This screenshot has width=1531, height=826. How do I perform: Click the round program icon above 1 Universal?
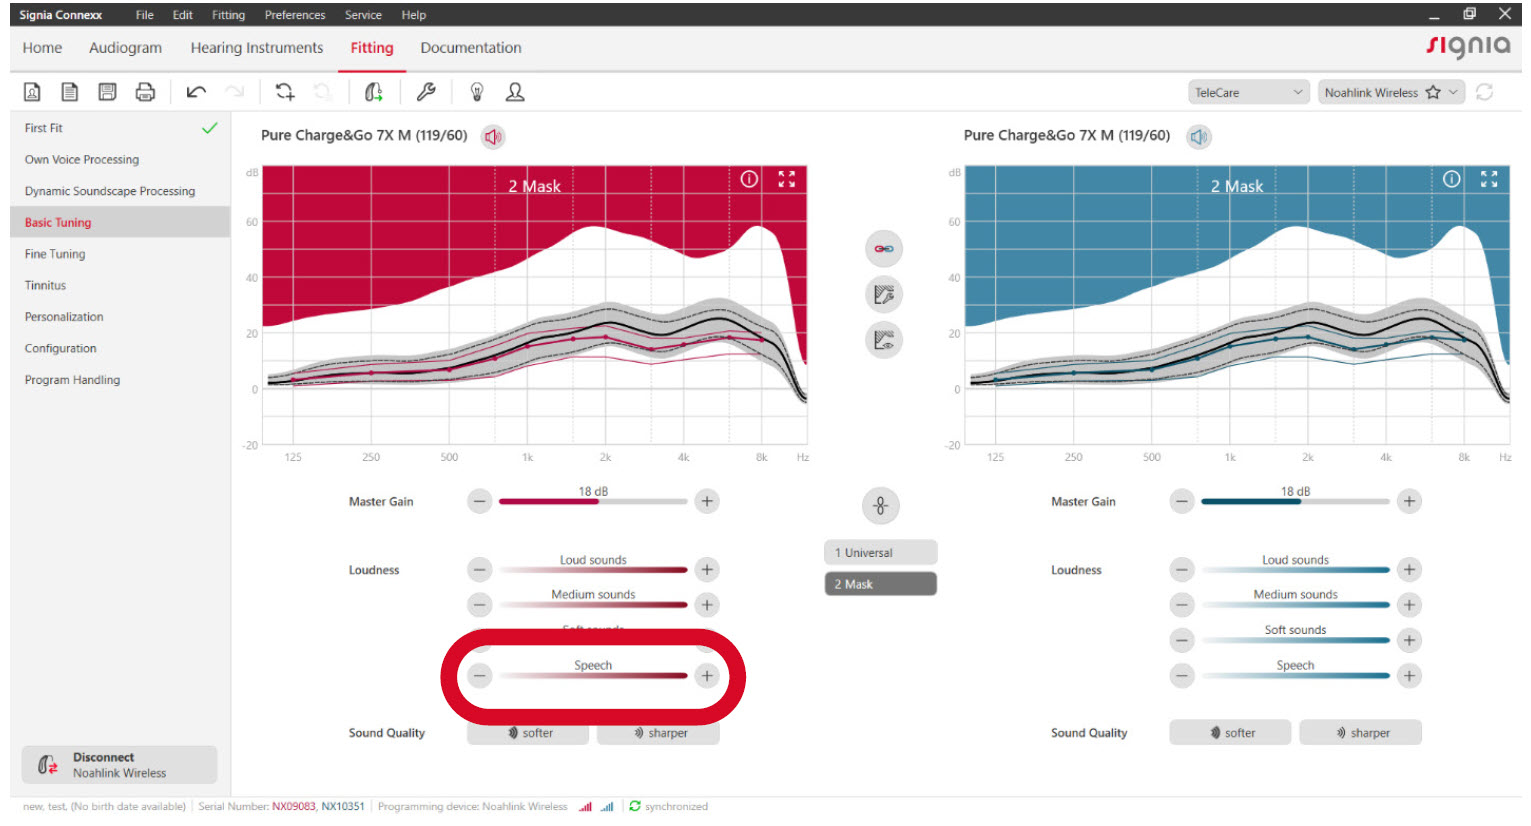(x=881, y=506)
